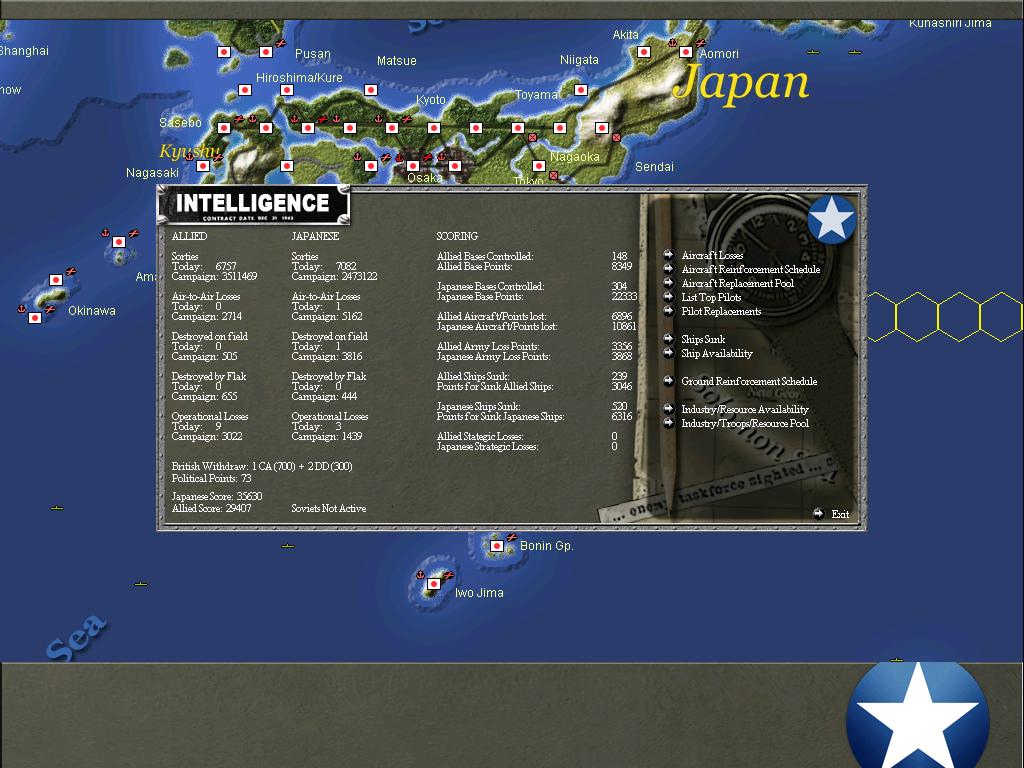
Task: Click the Kyoto map label
Action: pos(430,100)
